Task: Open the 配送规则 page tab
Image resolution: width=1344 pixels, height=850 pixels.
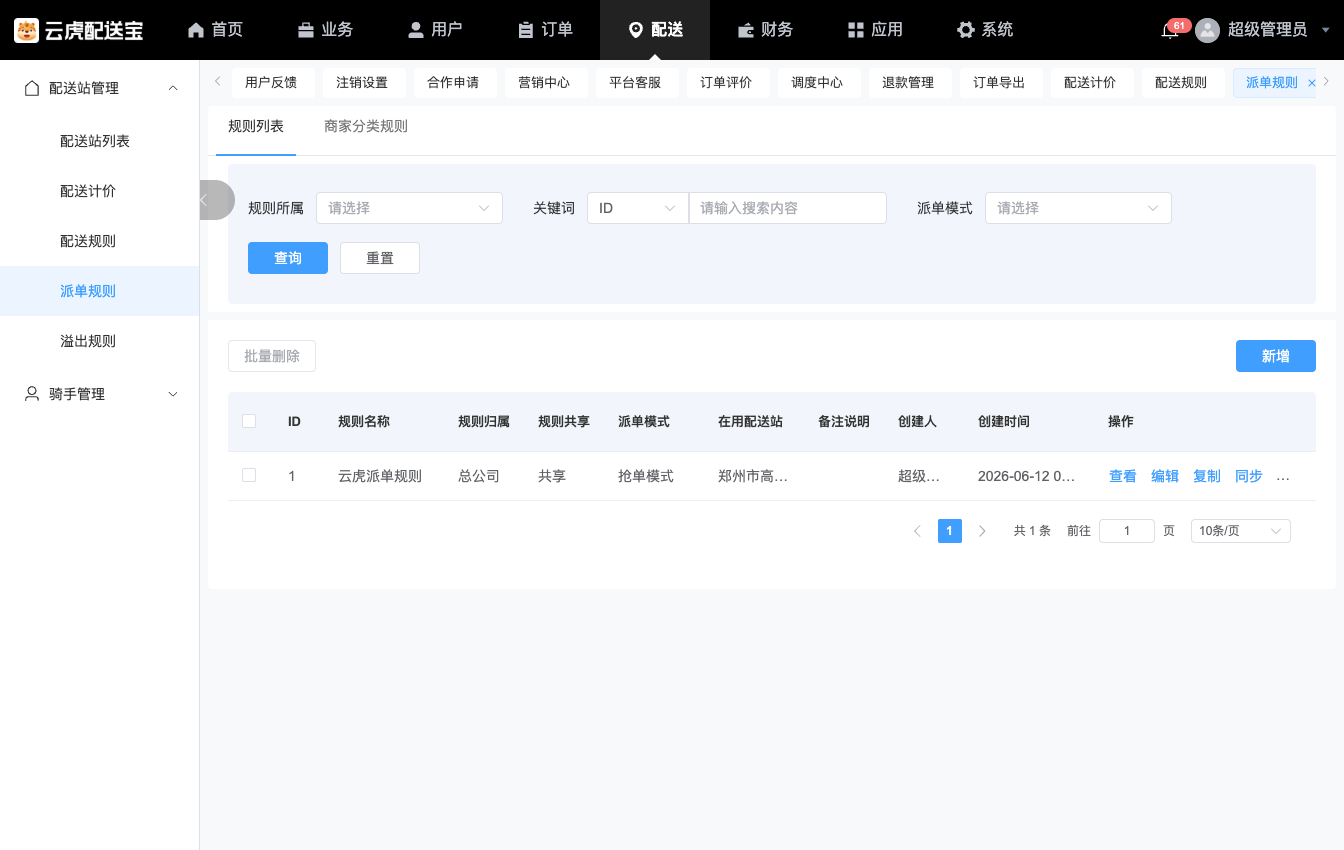Action: point(1181,83)
